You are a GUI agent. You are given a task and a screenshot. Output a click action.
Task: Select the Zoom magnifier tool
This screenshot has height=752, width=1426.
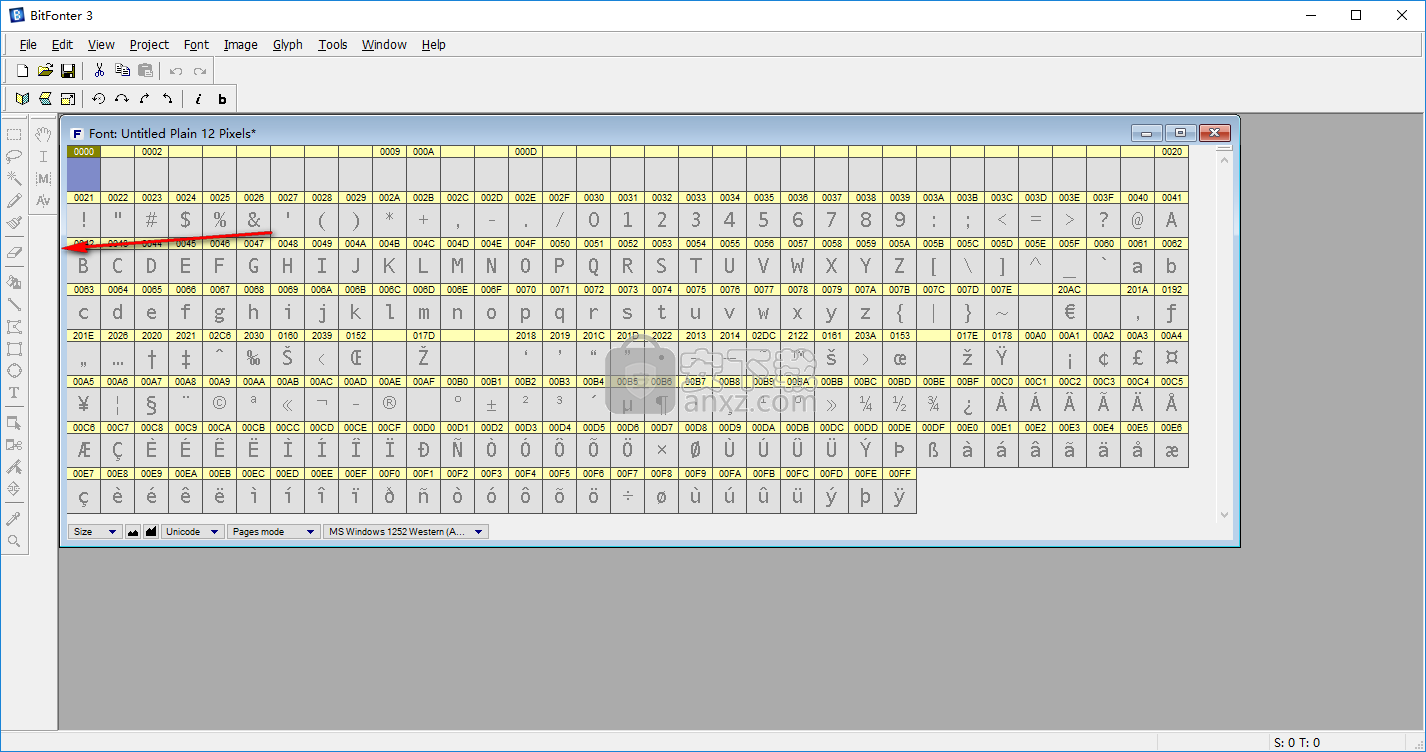pos(14,541)
